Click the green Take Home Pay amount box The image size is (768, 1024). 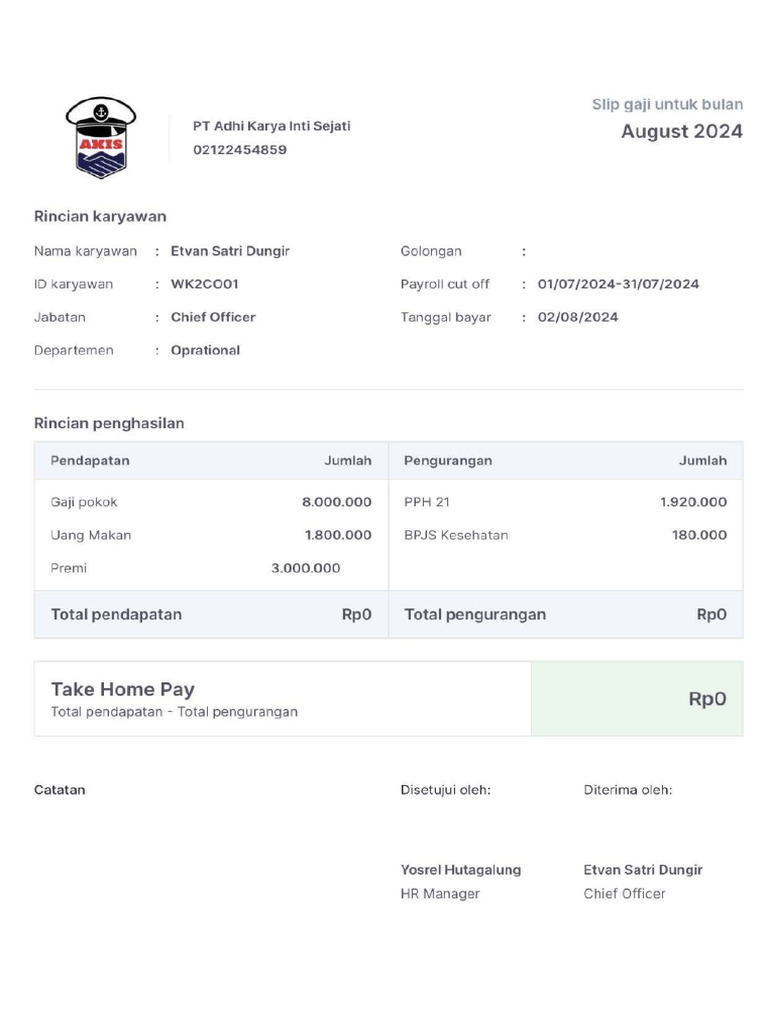(637, 699)
